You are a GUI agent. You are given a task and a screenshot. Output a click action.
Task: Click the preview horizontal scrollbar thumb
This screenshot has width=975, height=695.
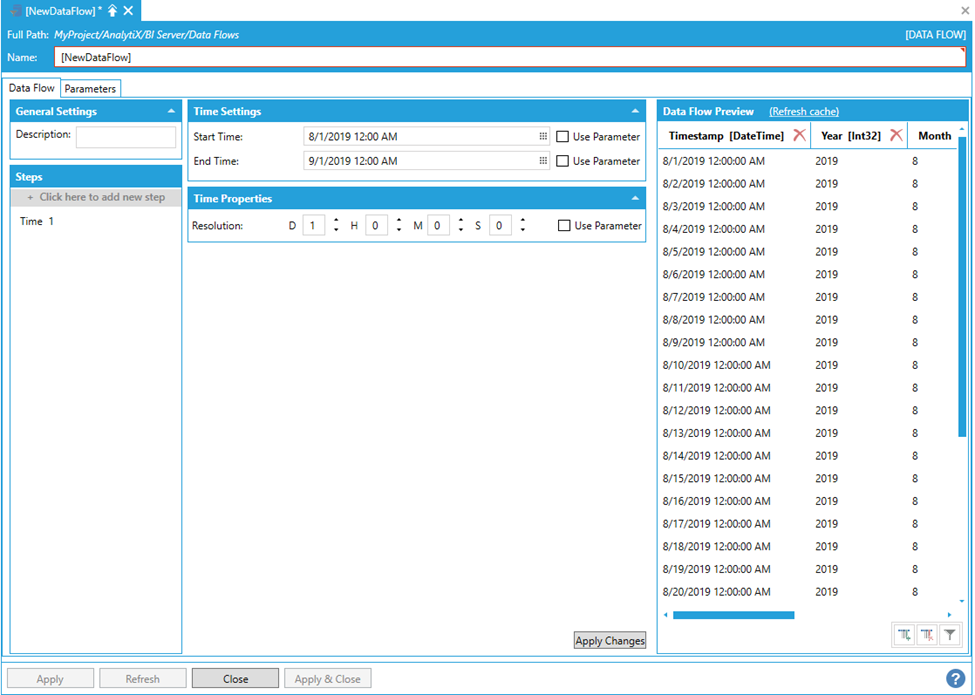tap(733, 615)
